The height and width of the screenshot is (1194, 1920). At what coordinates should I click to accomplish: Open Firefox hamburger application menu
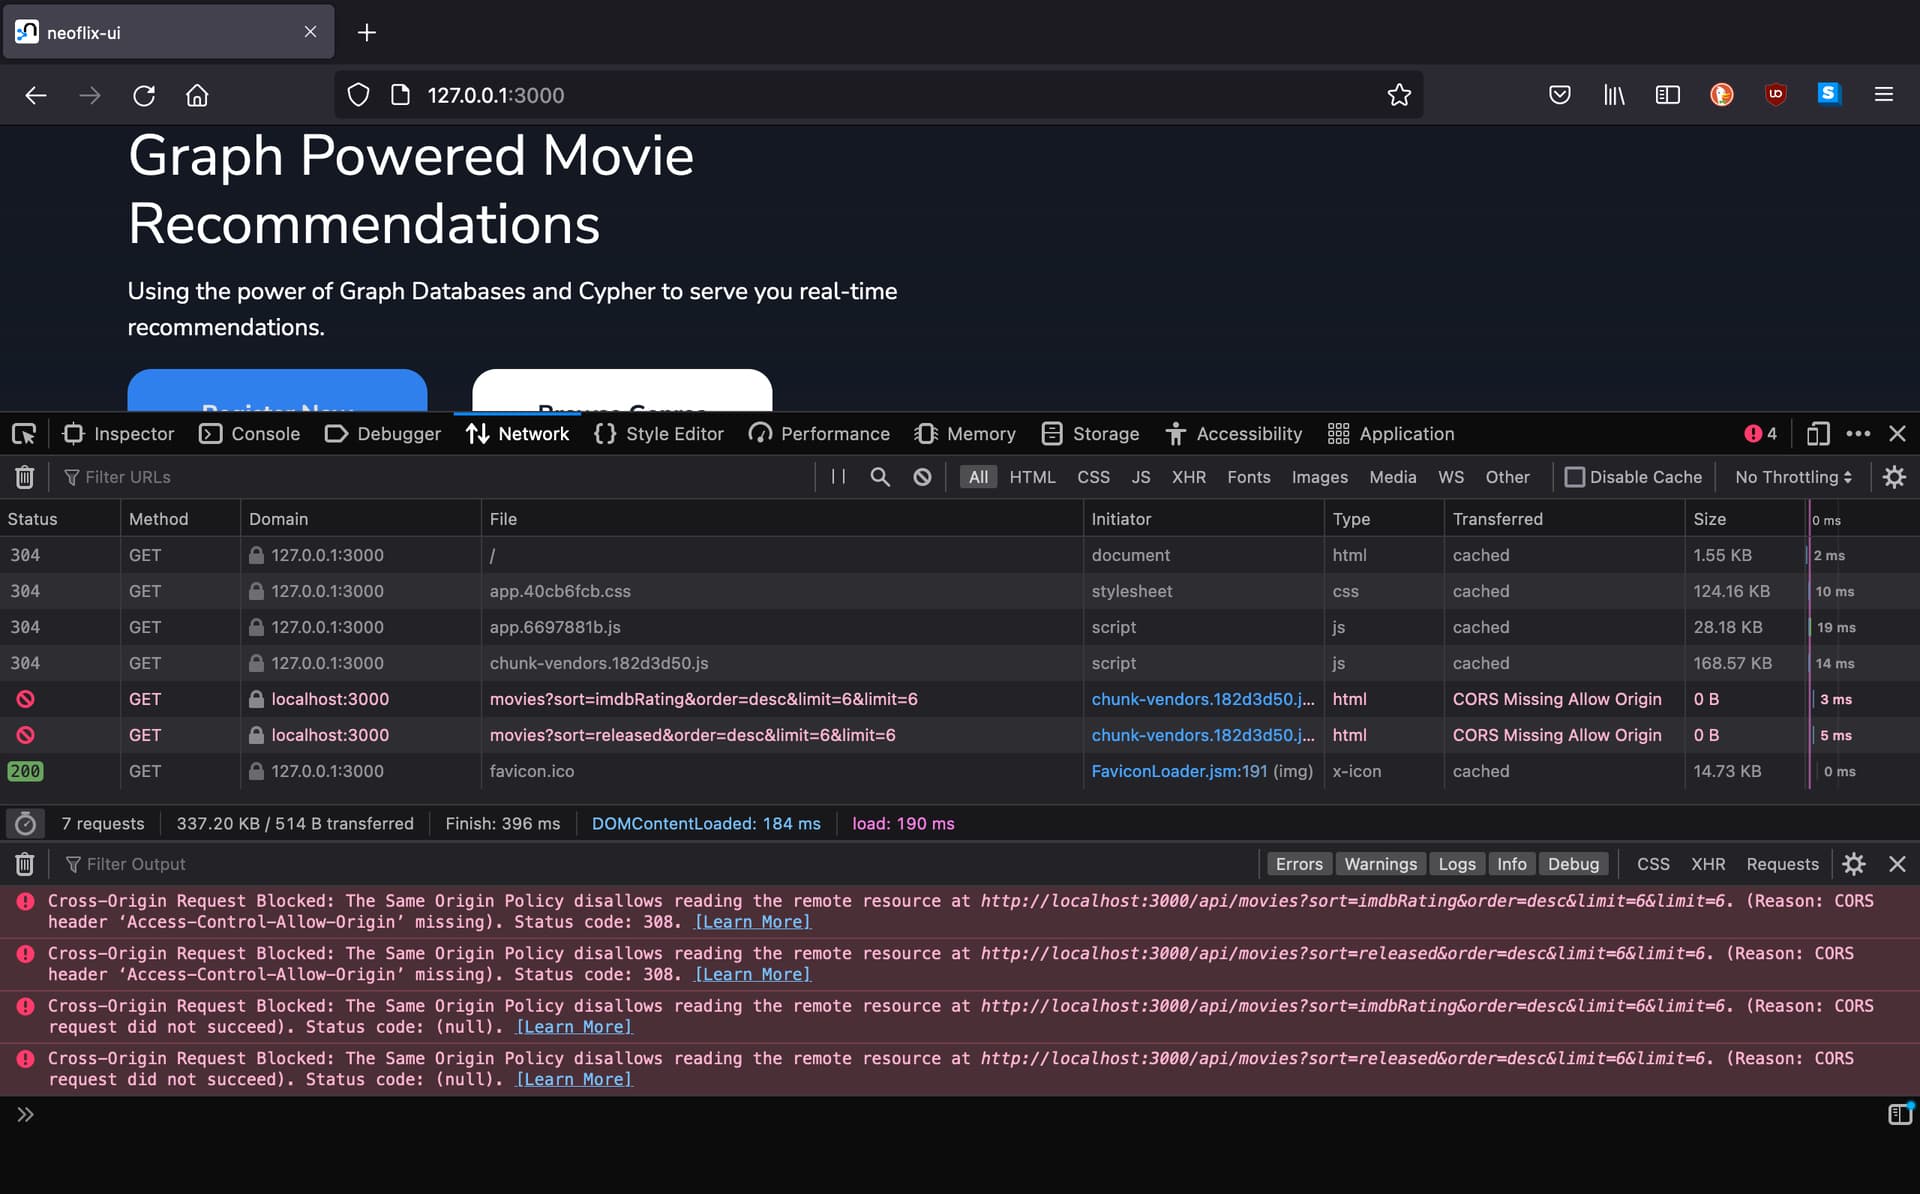pos(1884,95)
